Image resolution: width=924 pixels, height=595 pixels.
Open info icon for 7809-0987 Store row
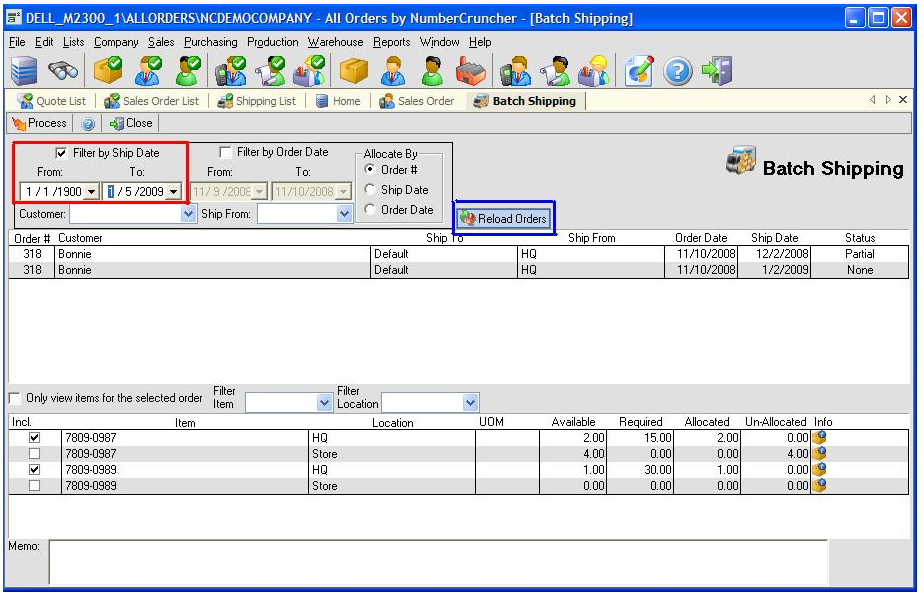tap(819, 453)
